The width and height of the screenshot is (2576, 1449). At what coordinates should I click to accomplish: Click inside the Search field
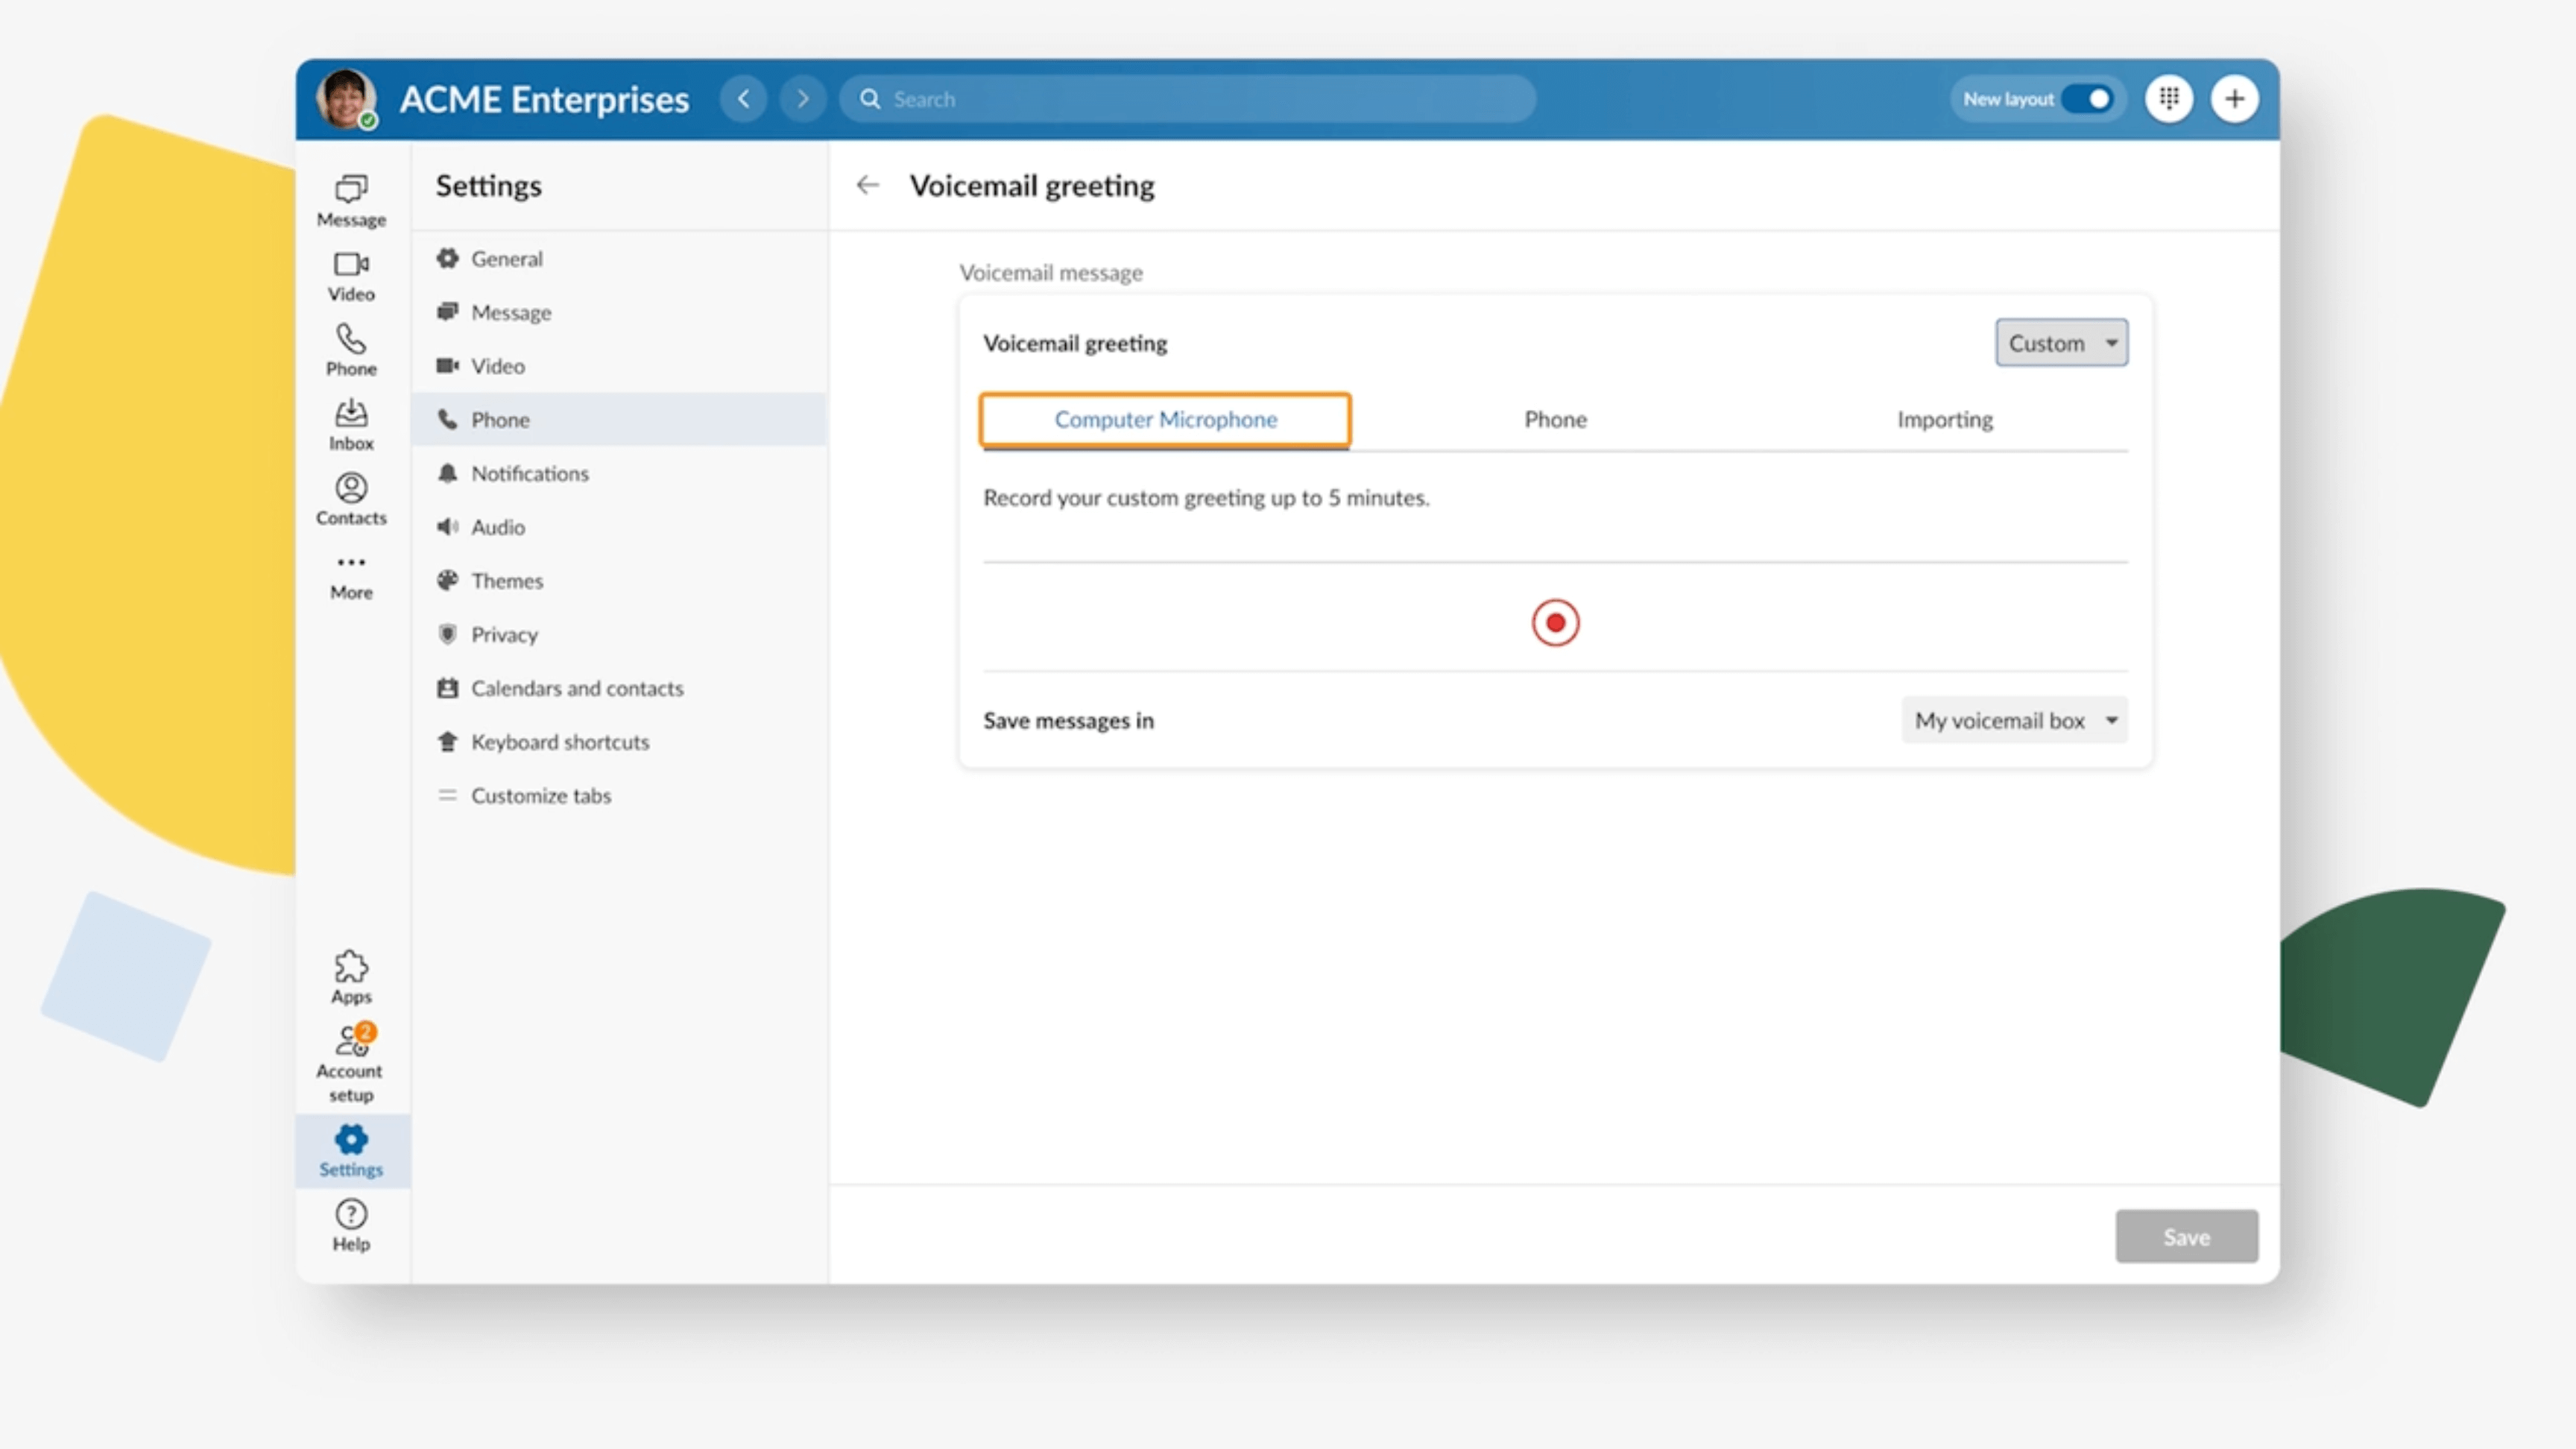pos(1180,98)
